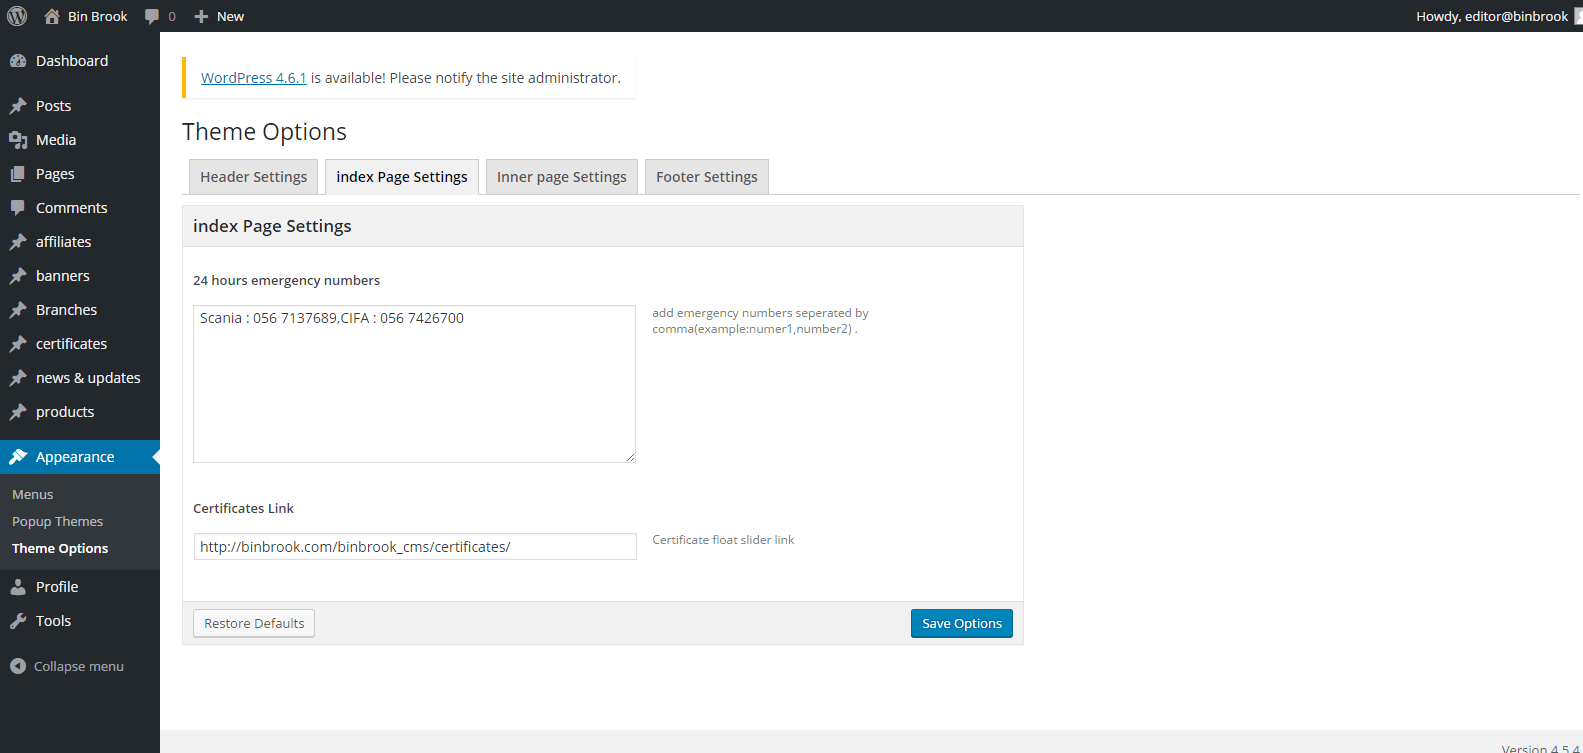The image size is (1583, 753).
Task: Follow the WordPress 4.6.1 update link
Action: tap(253, 78)
